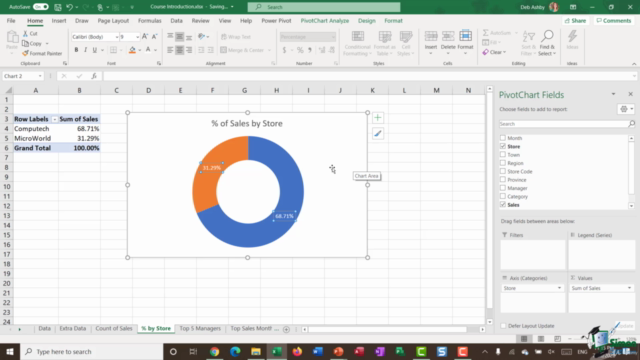Switch to the Formulas ribbon tab

[x=149, y=20]
